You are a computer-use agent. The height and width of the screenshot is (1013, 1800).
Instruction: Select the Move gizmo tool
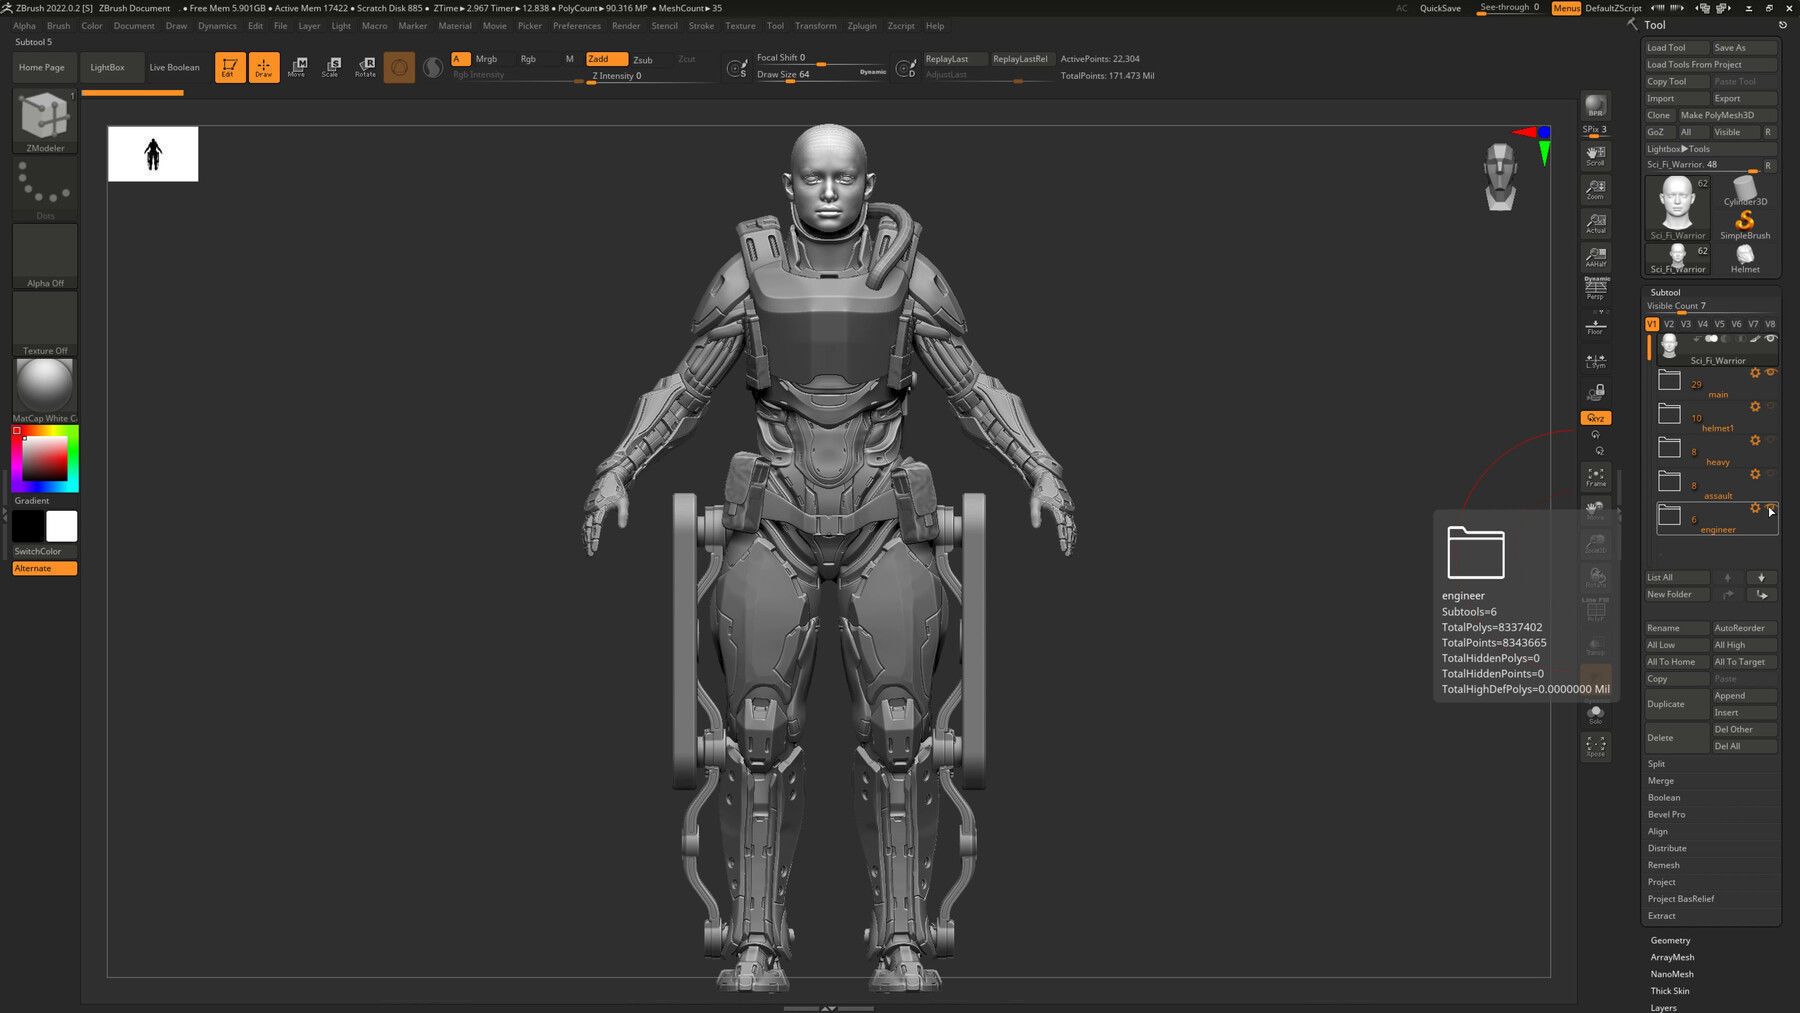click(297, 67)
